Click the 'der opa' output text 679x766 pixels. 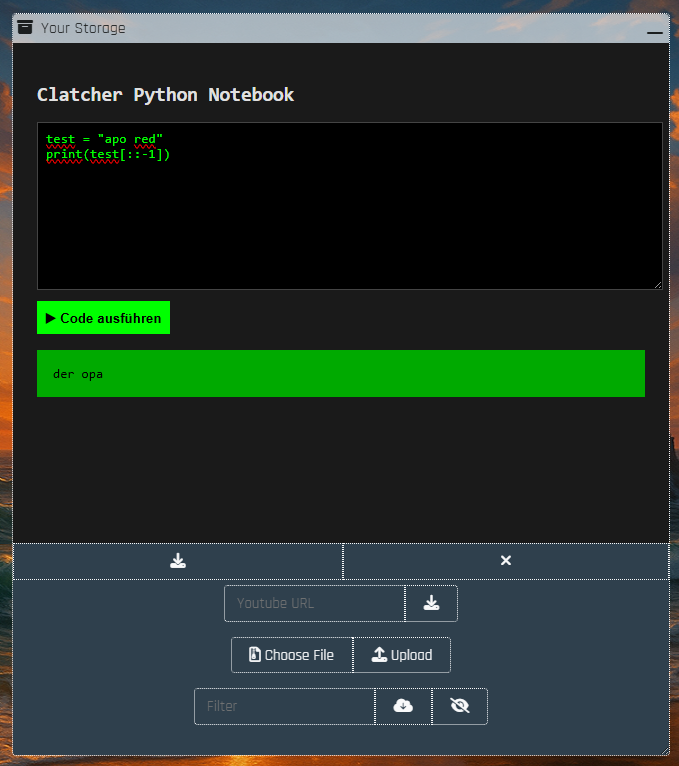pyautogui.click(x=78, y=374)
